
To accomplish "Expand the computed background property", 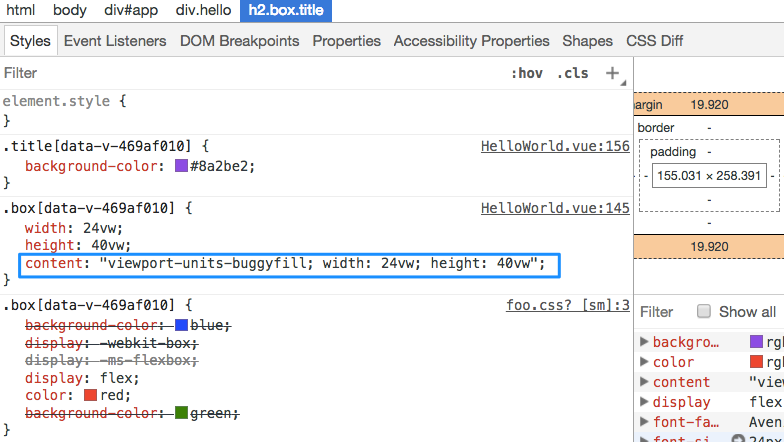I will (644, 342).
